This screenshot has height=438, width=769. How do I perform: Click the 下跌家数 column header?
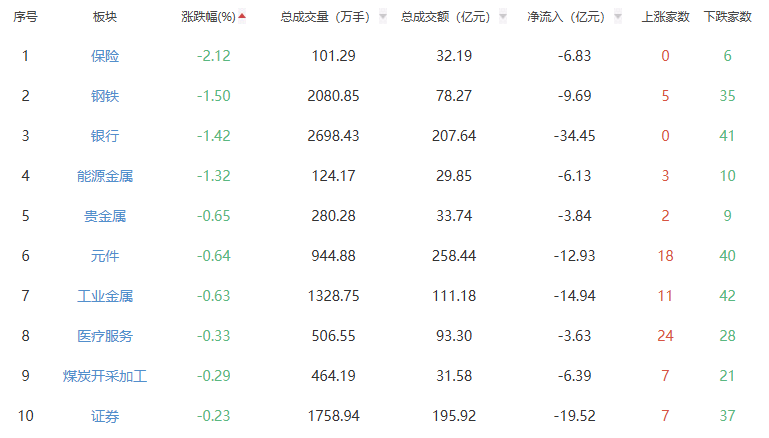click(x=727, y=17)
